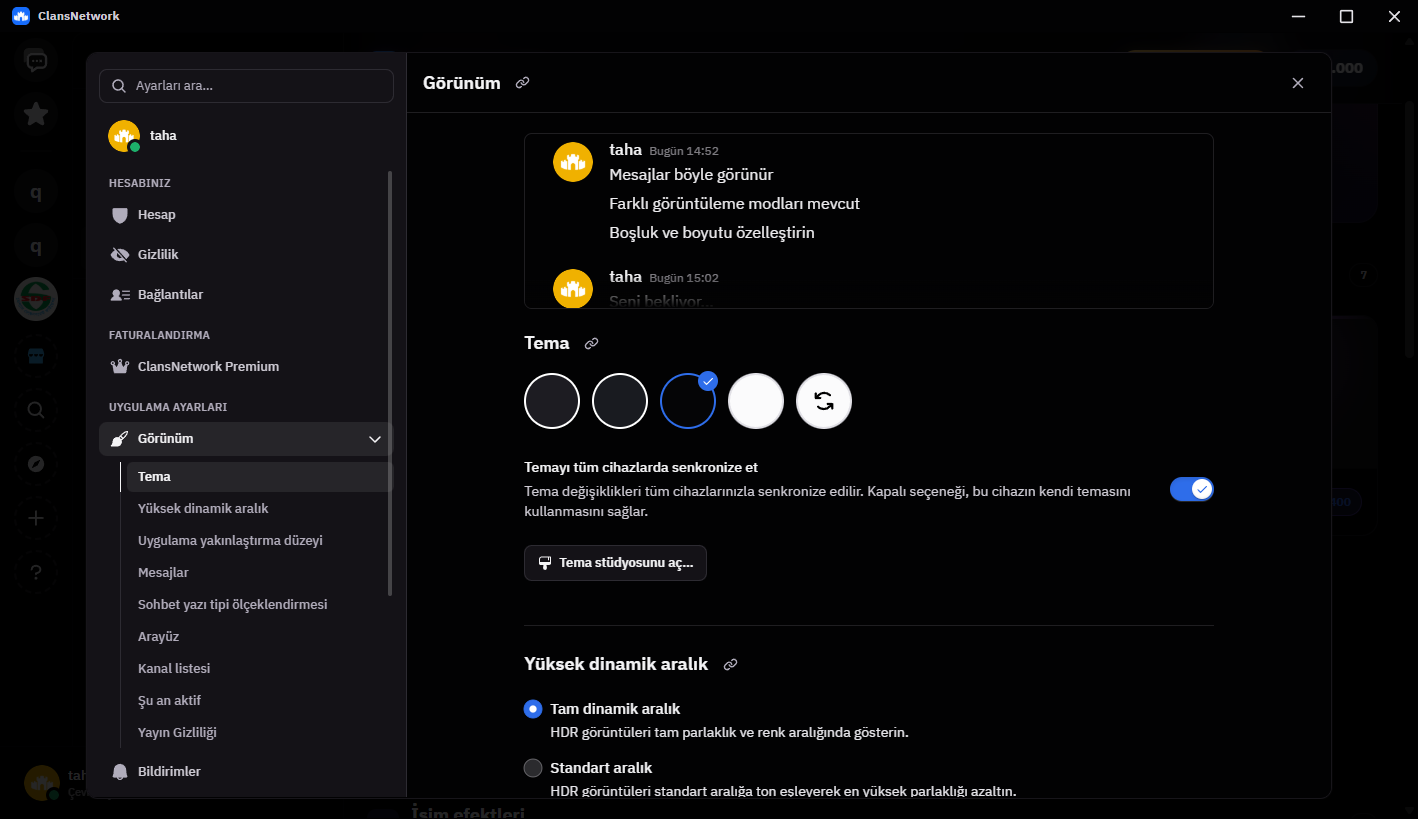Go to Arayüz subsection
The height and width of the screenshot is (819, 1418).
(258, 637)
